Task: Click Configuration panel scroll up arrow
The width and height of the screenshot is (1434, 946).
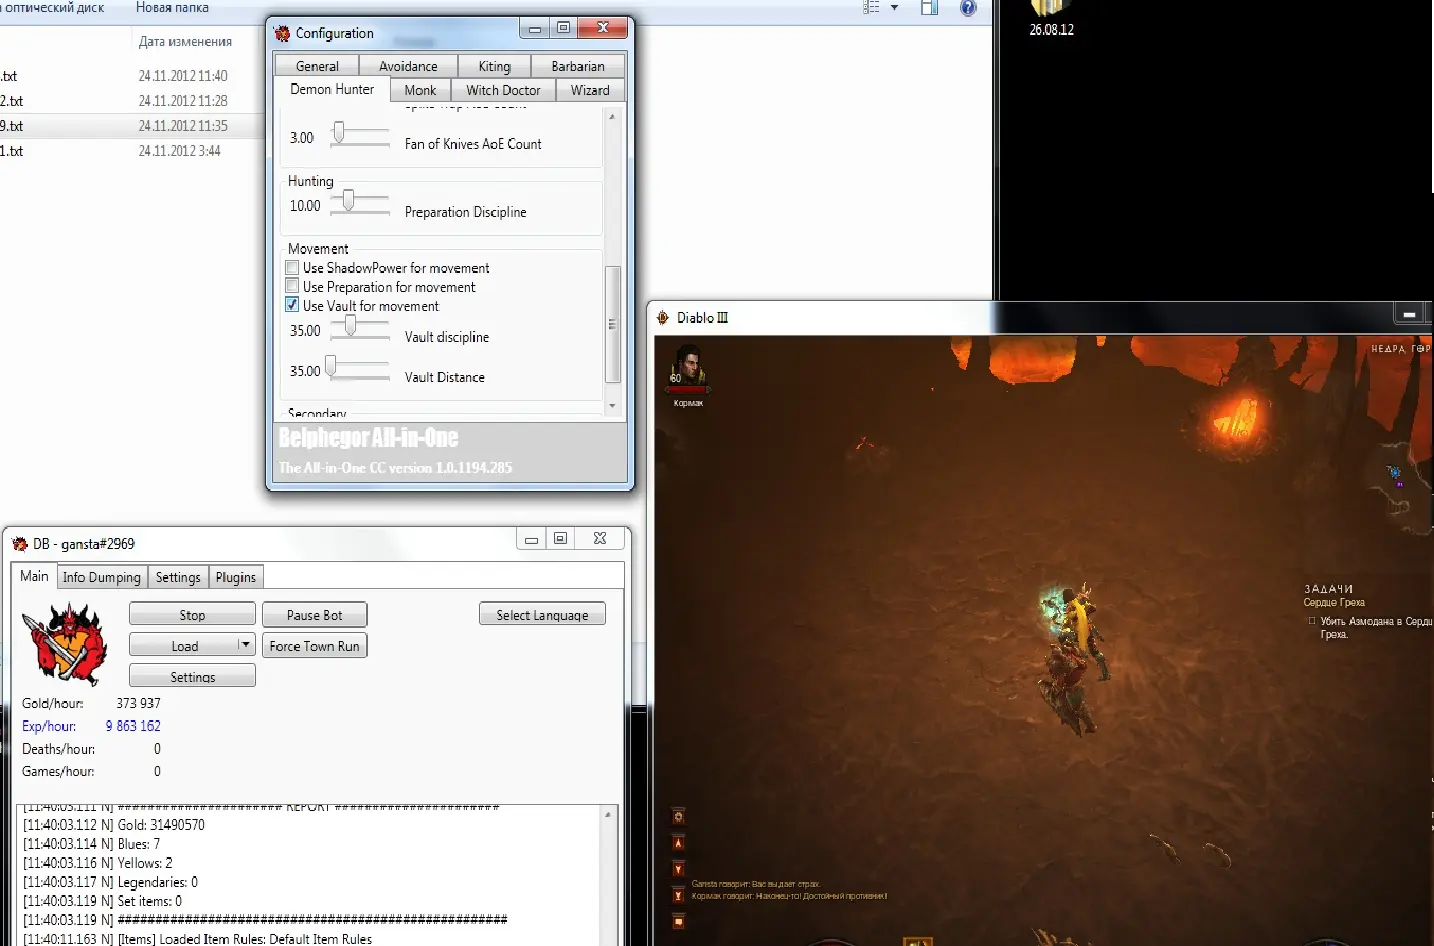Action: pyautogui.click(x=613, y=117)
